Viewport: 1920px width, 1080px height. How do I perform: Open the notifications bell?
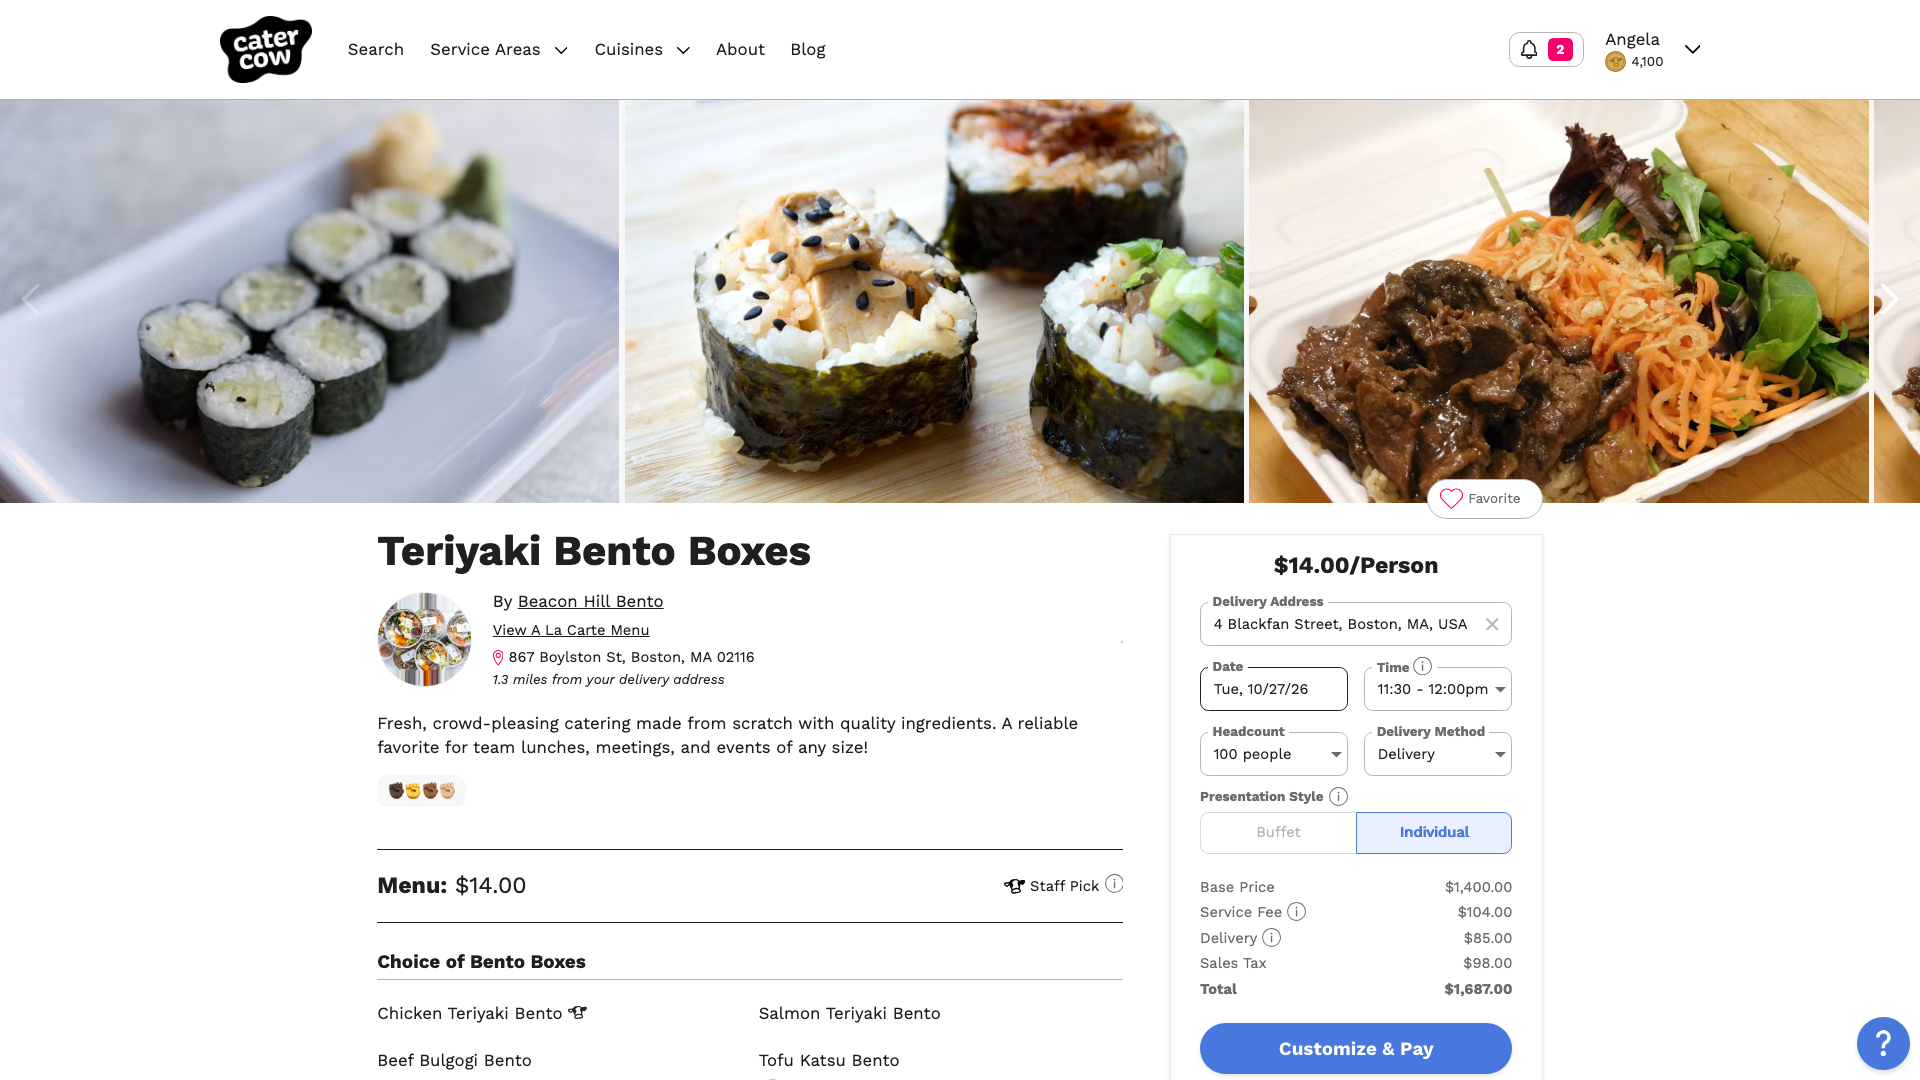coord(1545,49)
